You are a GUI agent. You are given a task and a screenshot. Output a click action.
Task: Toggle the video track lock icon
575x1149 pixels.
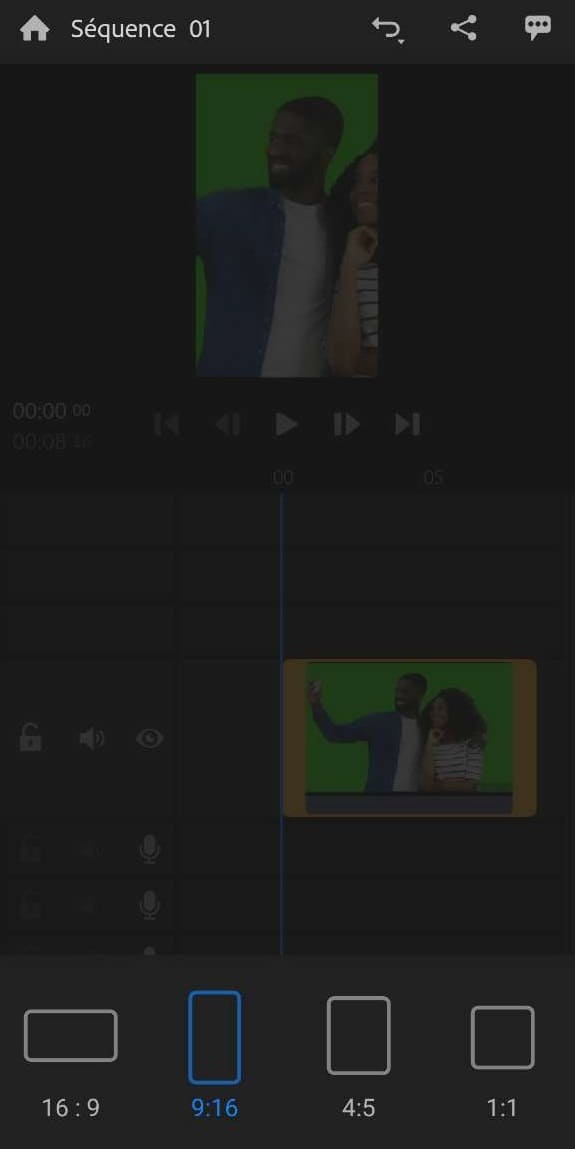pos(30,738)
